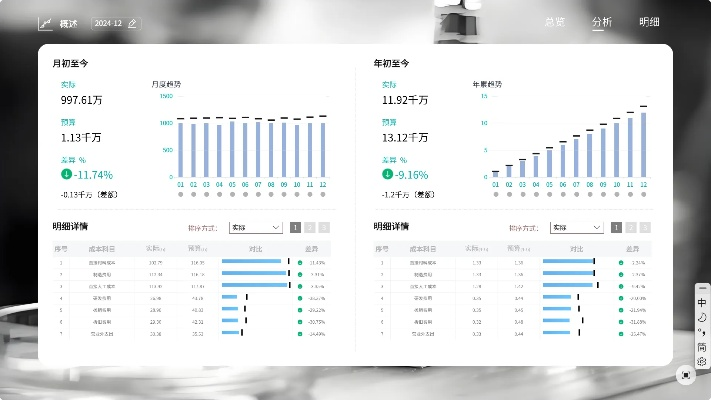Open the sort dropdown in 年初至今 details

tap(577, 227)
